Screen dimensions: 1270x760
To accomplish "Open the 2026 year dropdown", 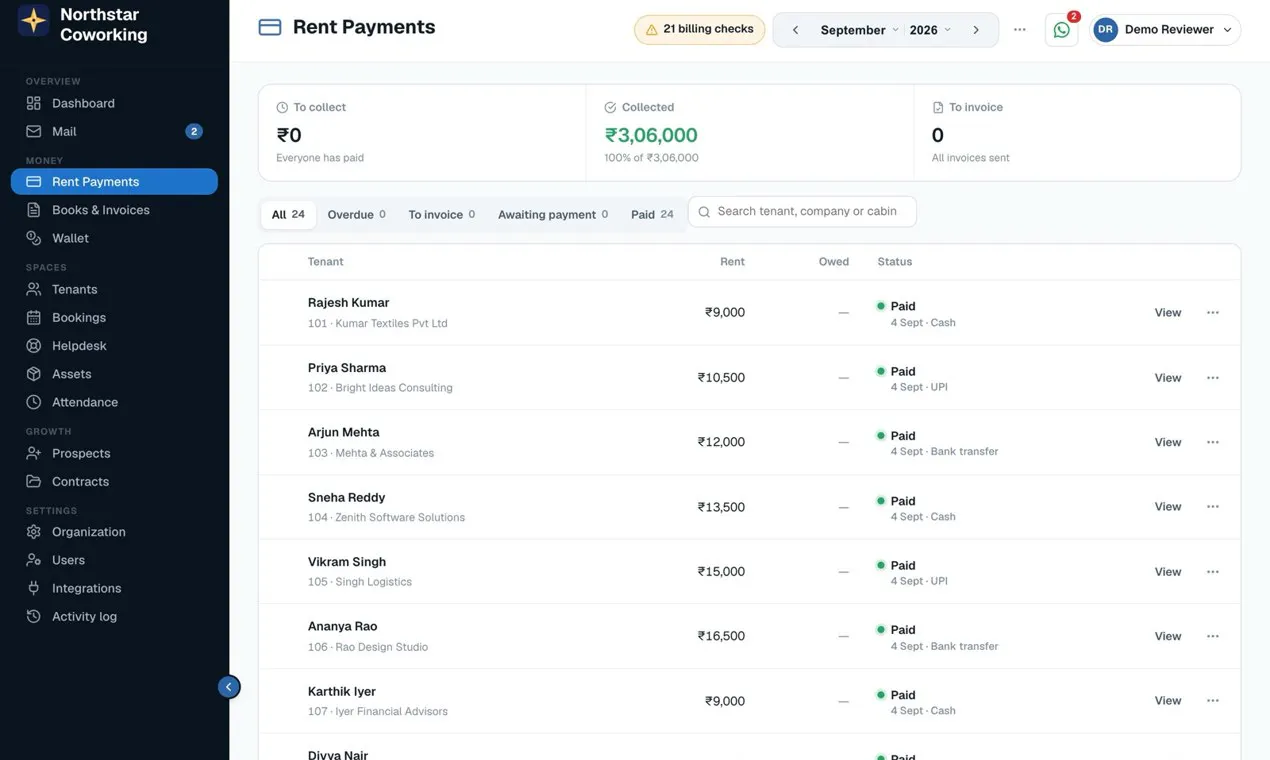I will tap(930, 30).
